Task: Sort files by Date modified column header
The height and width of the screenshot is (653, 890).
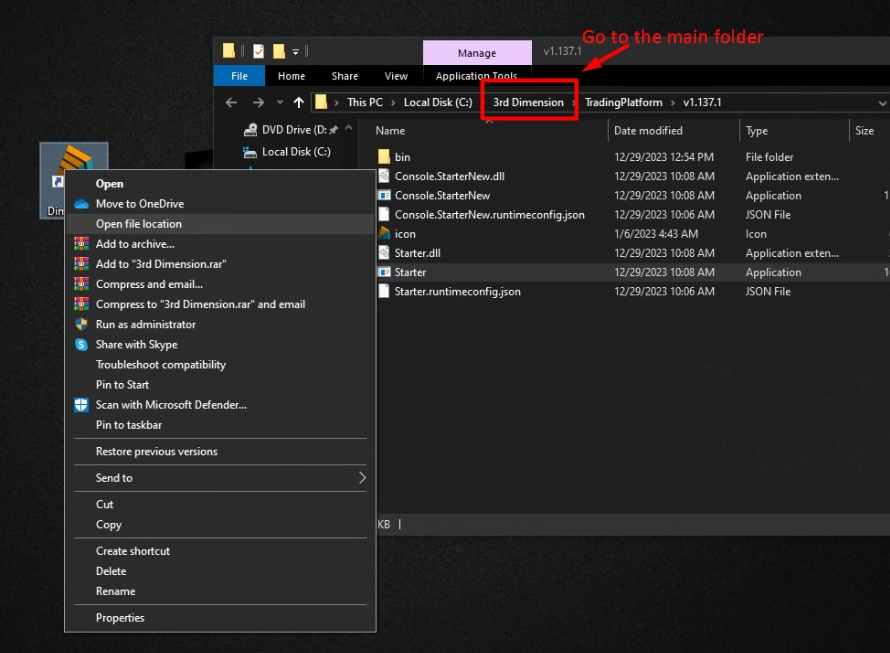Action: point(648,131)
